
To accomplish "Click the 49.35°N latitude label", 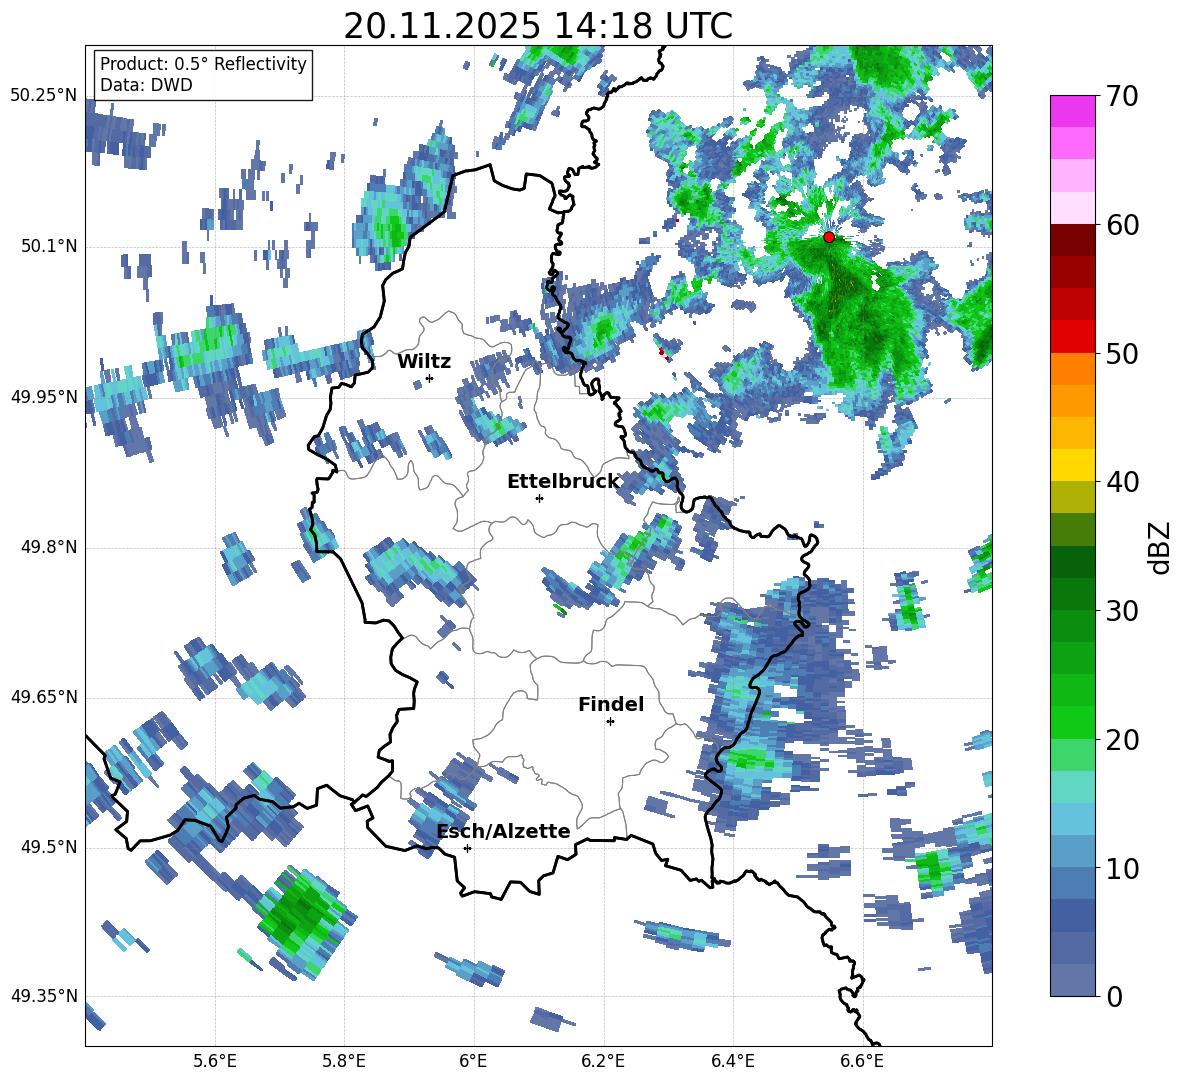I will 44,996.
